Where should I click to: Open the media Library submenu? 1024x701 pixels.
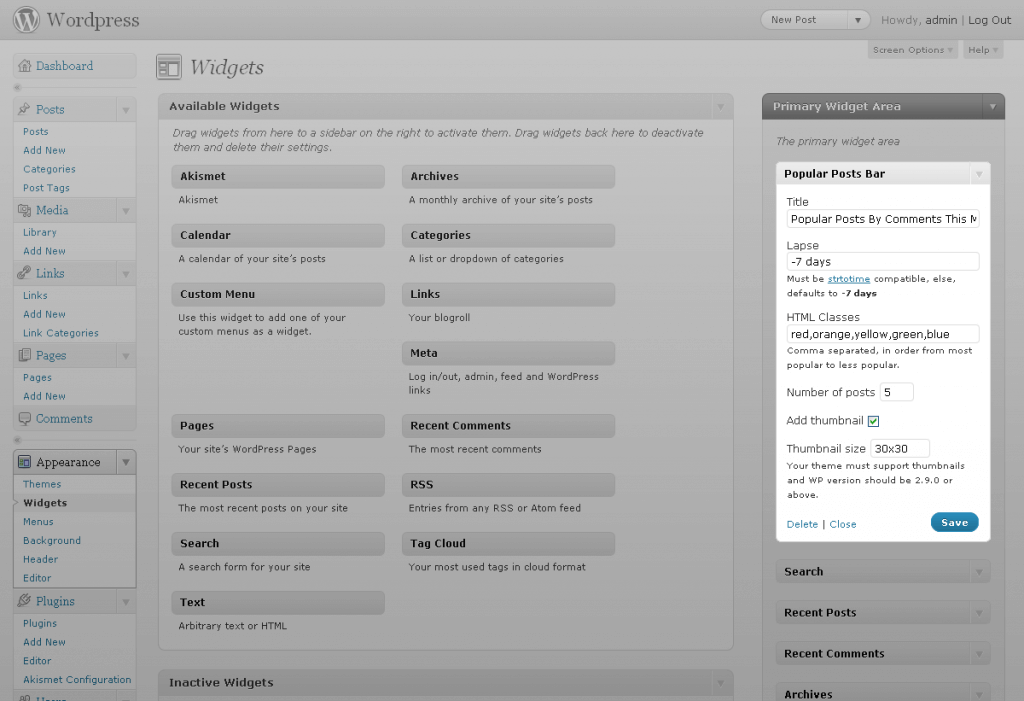[x=40, y=233]
